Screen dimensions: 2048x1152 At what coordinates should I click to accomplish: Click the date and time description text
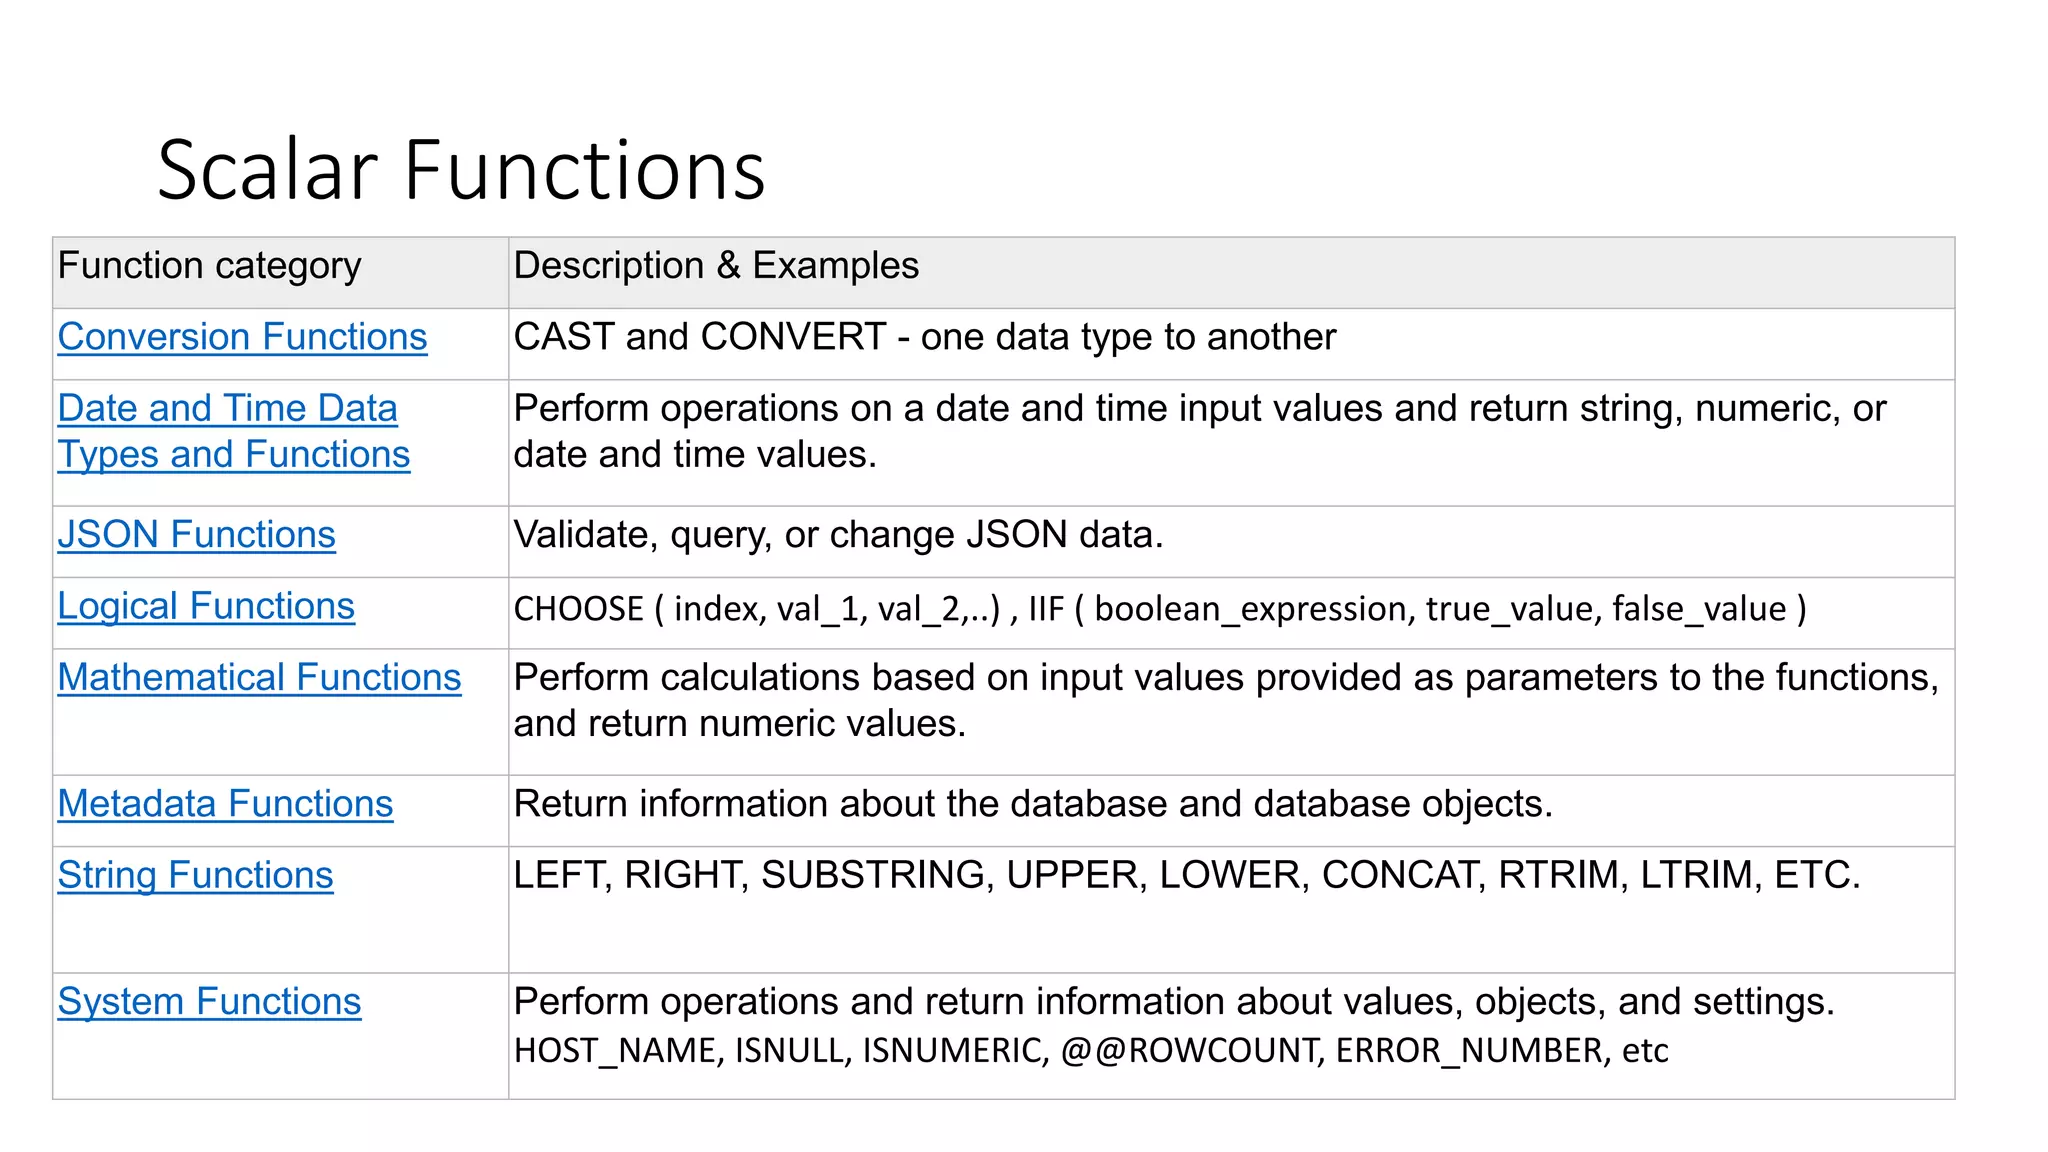[1200, 431]
